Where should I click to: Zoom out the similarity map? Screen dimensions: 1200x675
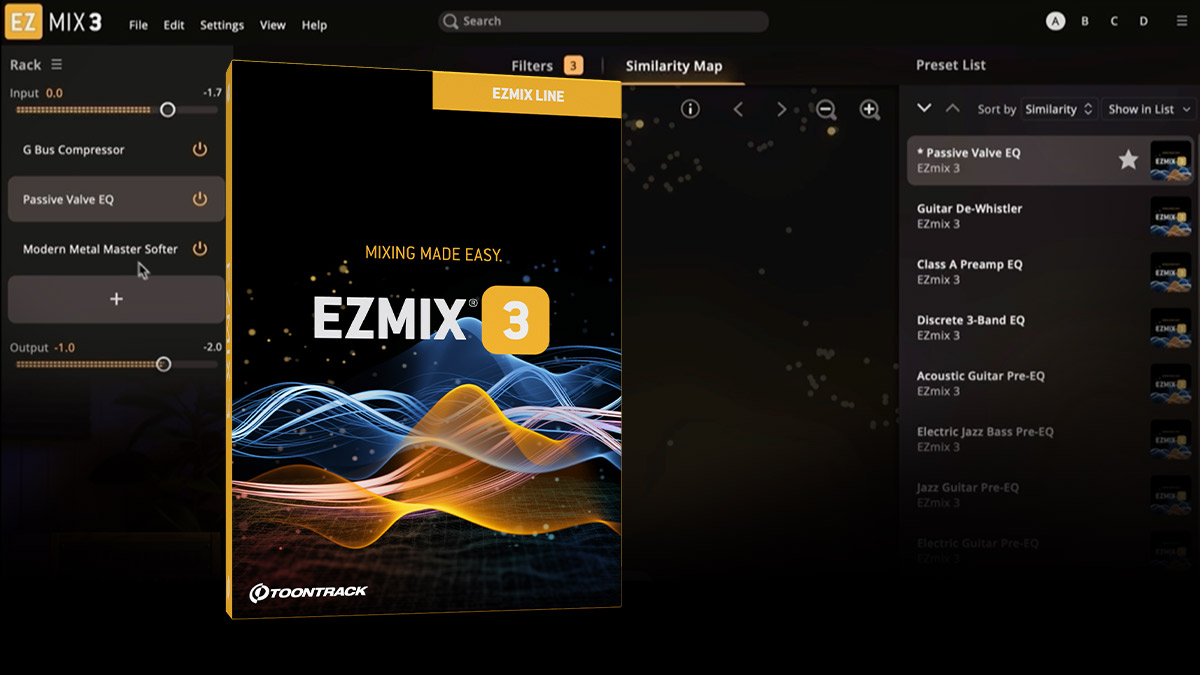tap(826, 109)
